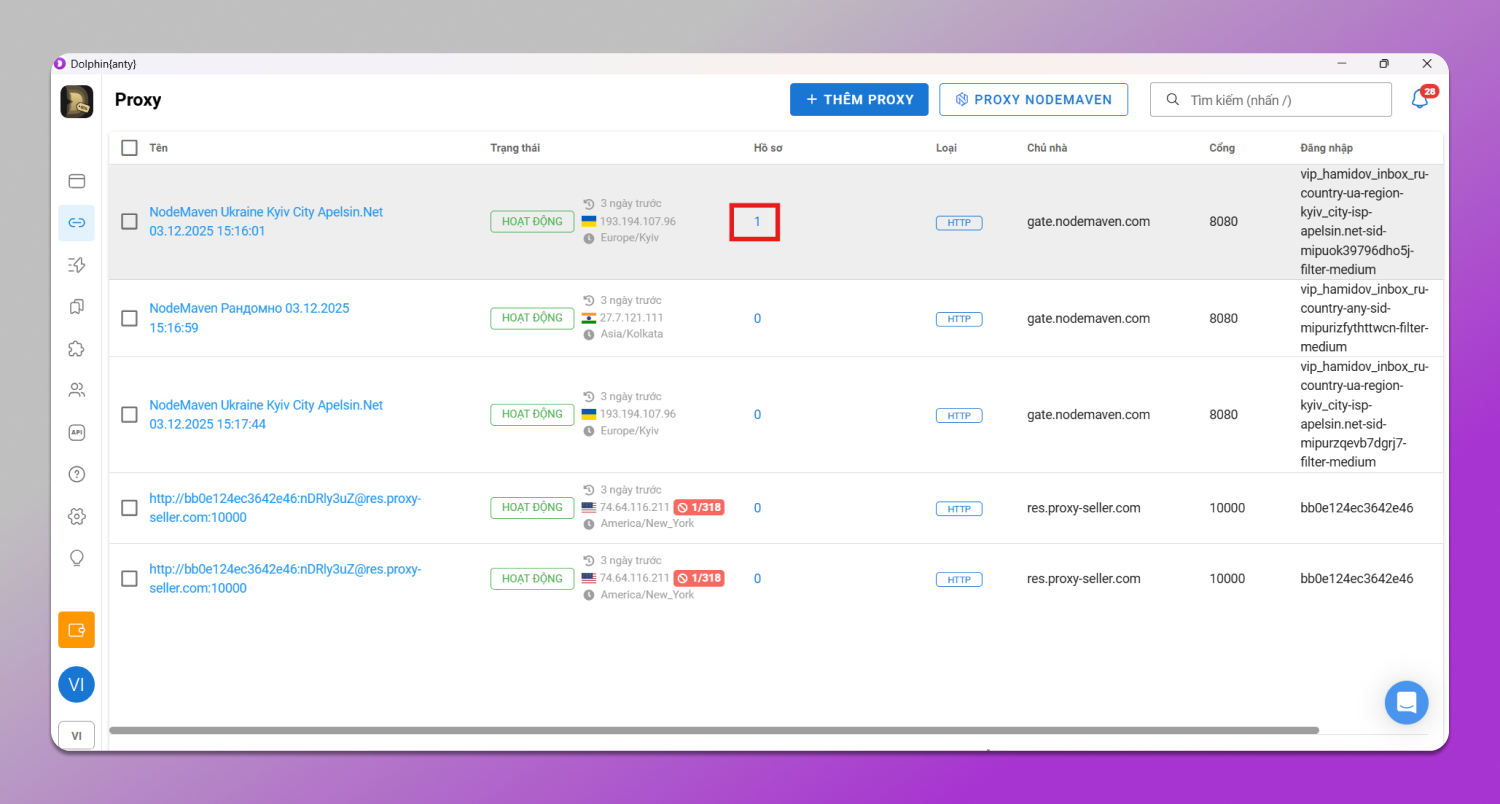
Task: Open the blue VI account avatar menu
Action: click(76, 684)
